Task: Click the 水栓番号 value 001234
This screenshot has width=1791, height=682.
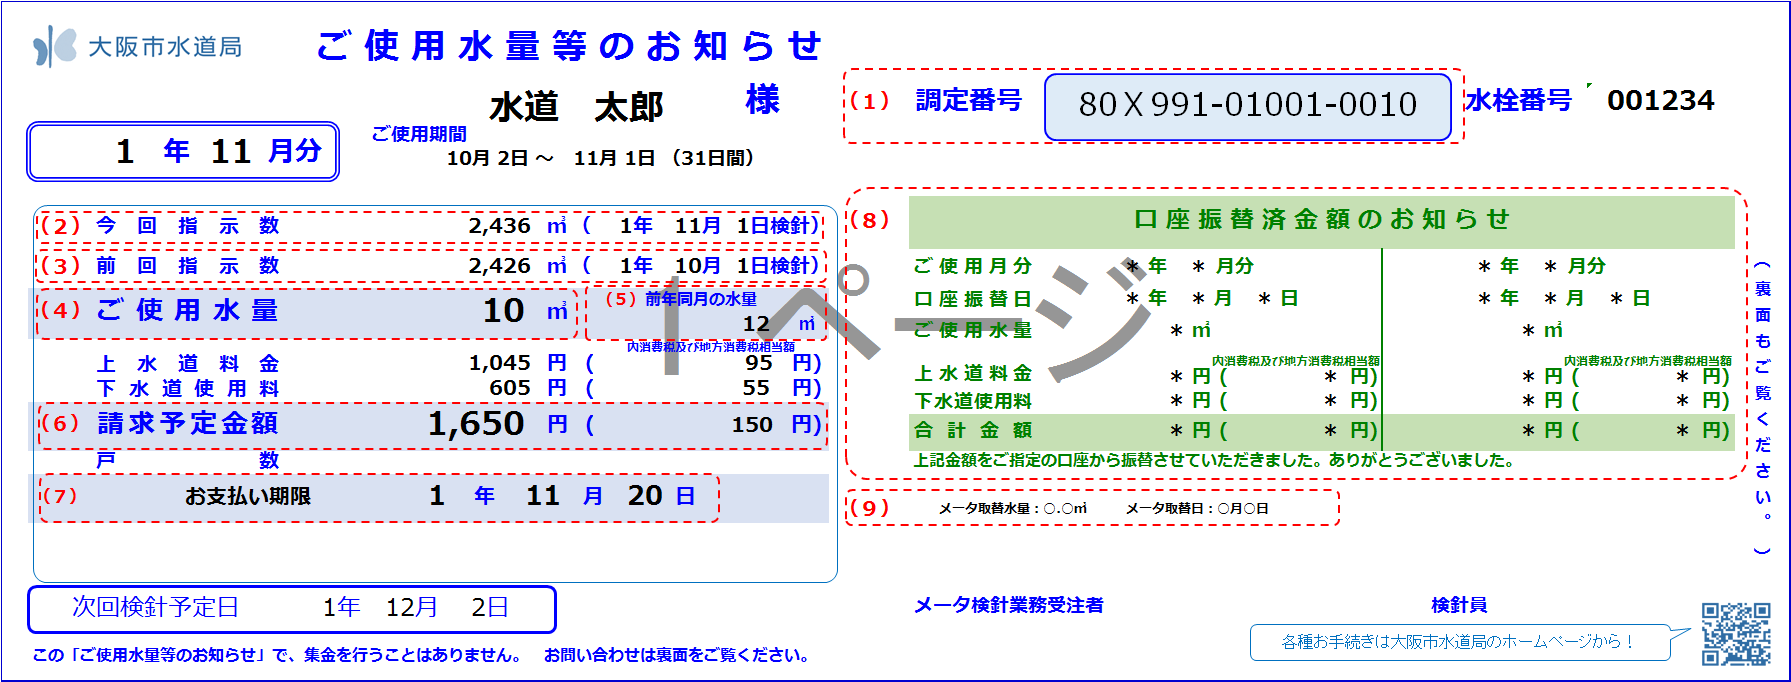Action: 1660,101
